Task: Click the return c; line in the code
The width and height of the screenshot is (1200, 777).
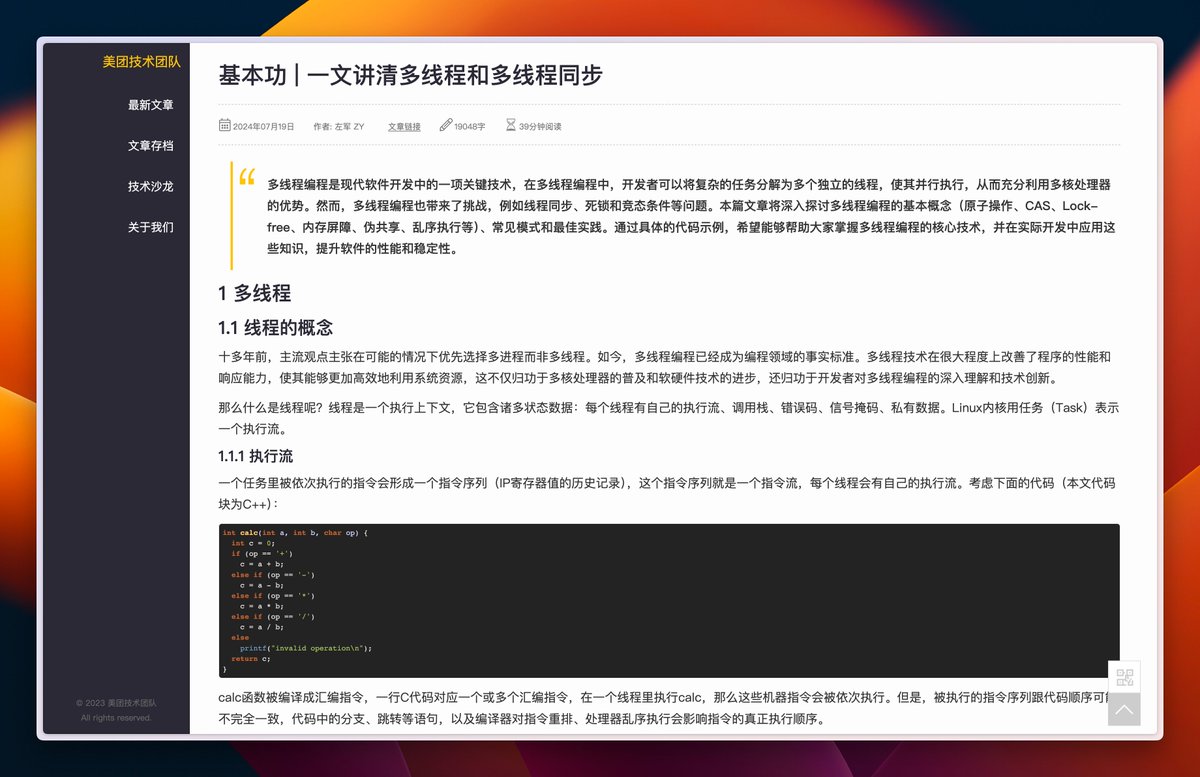Action: (x=251, y=659)
